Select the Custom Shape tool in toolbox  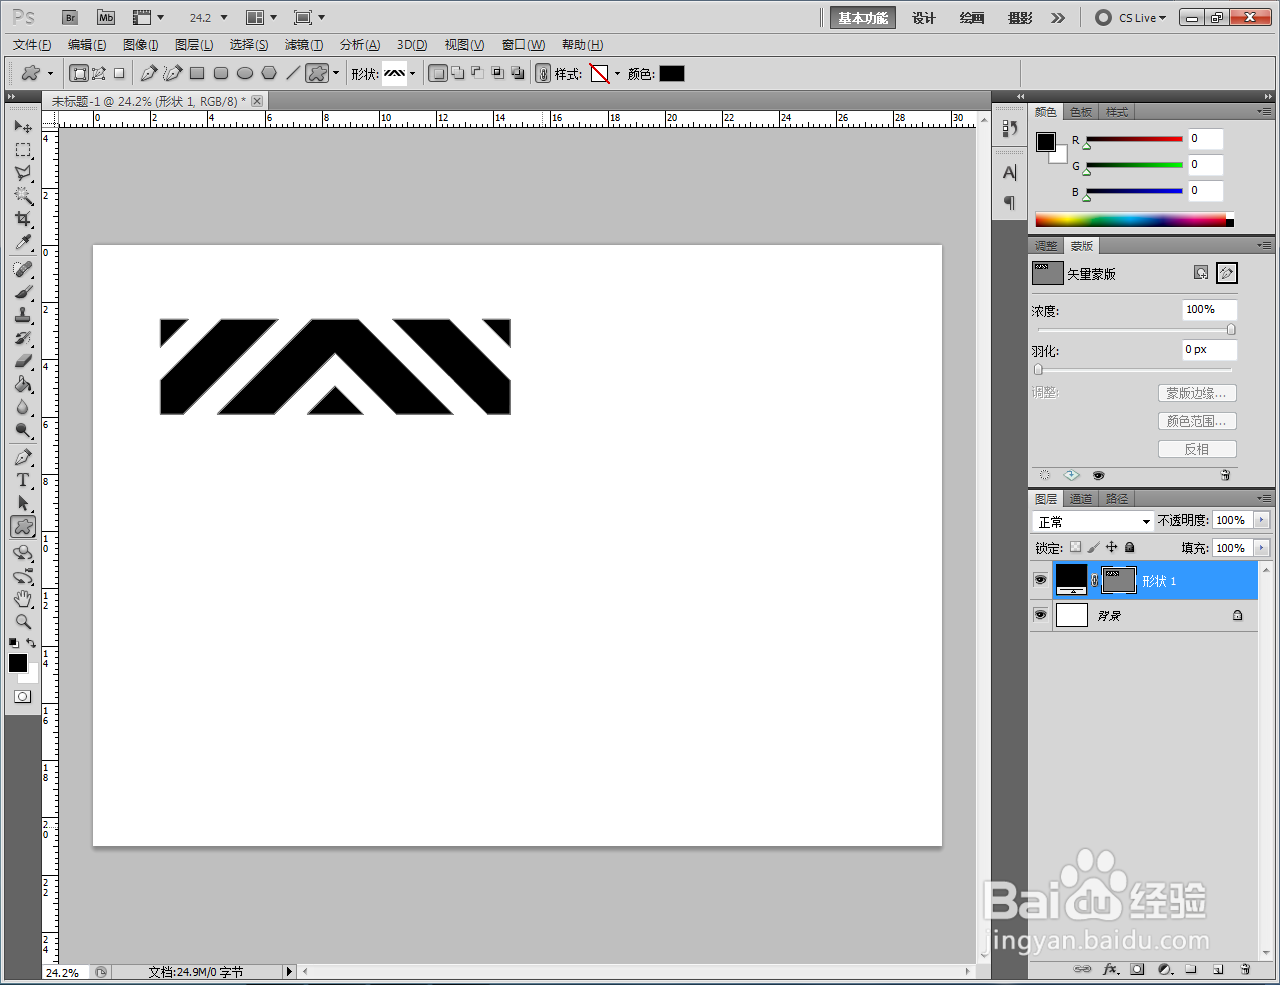(x=23, y=526)
